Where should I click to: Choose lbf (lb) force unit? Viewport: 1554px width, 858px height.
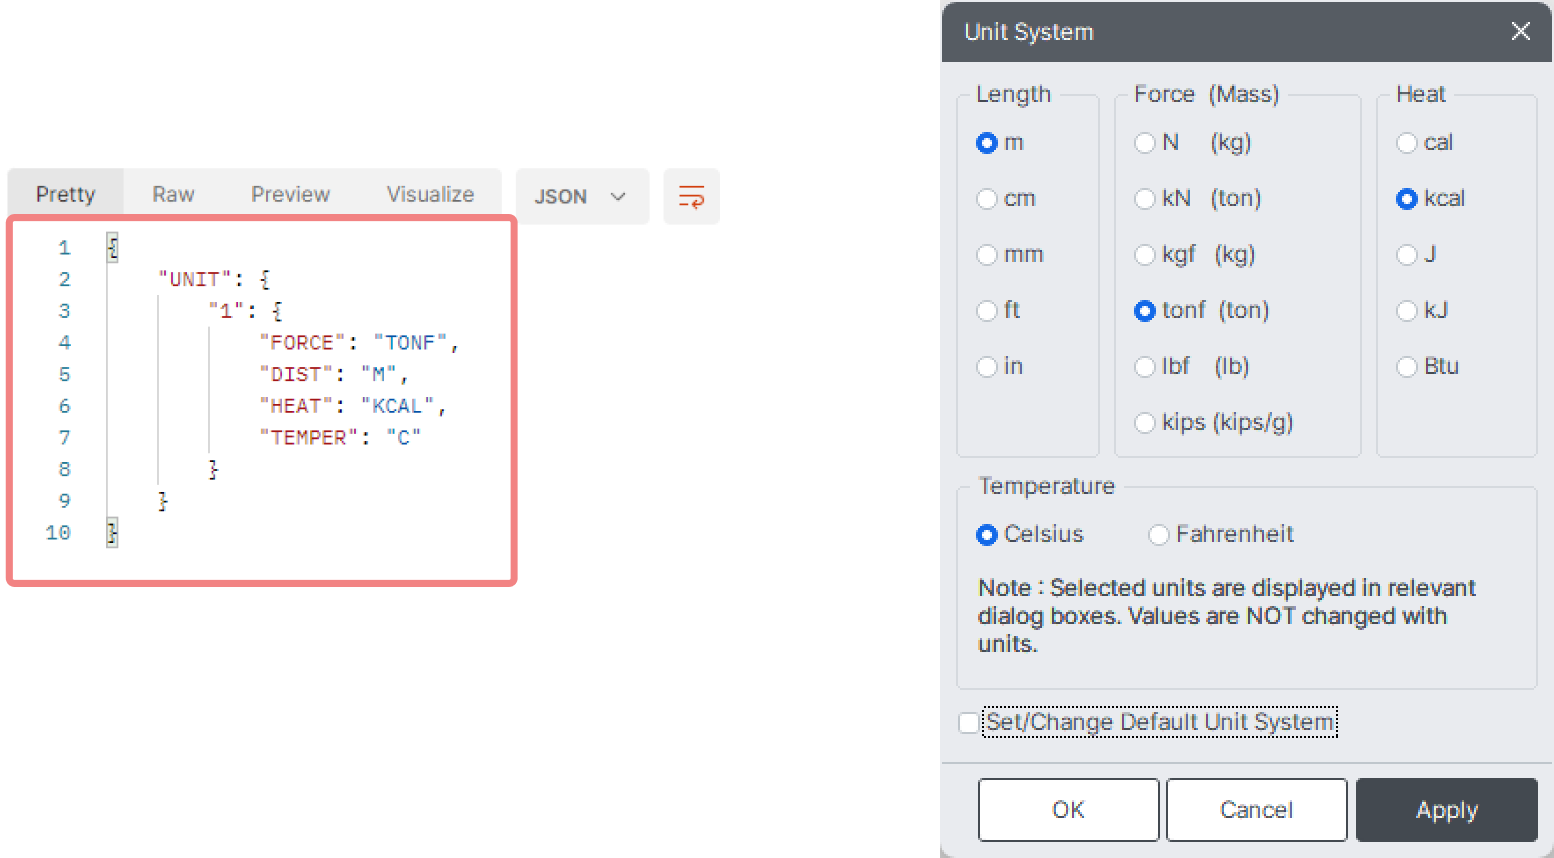[x=1145, y=367]
